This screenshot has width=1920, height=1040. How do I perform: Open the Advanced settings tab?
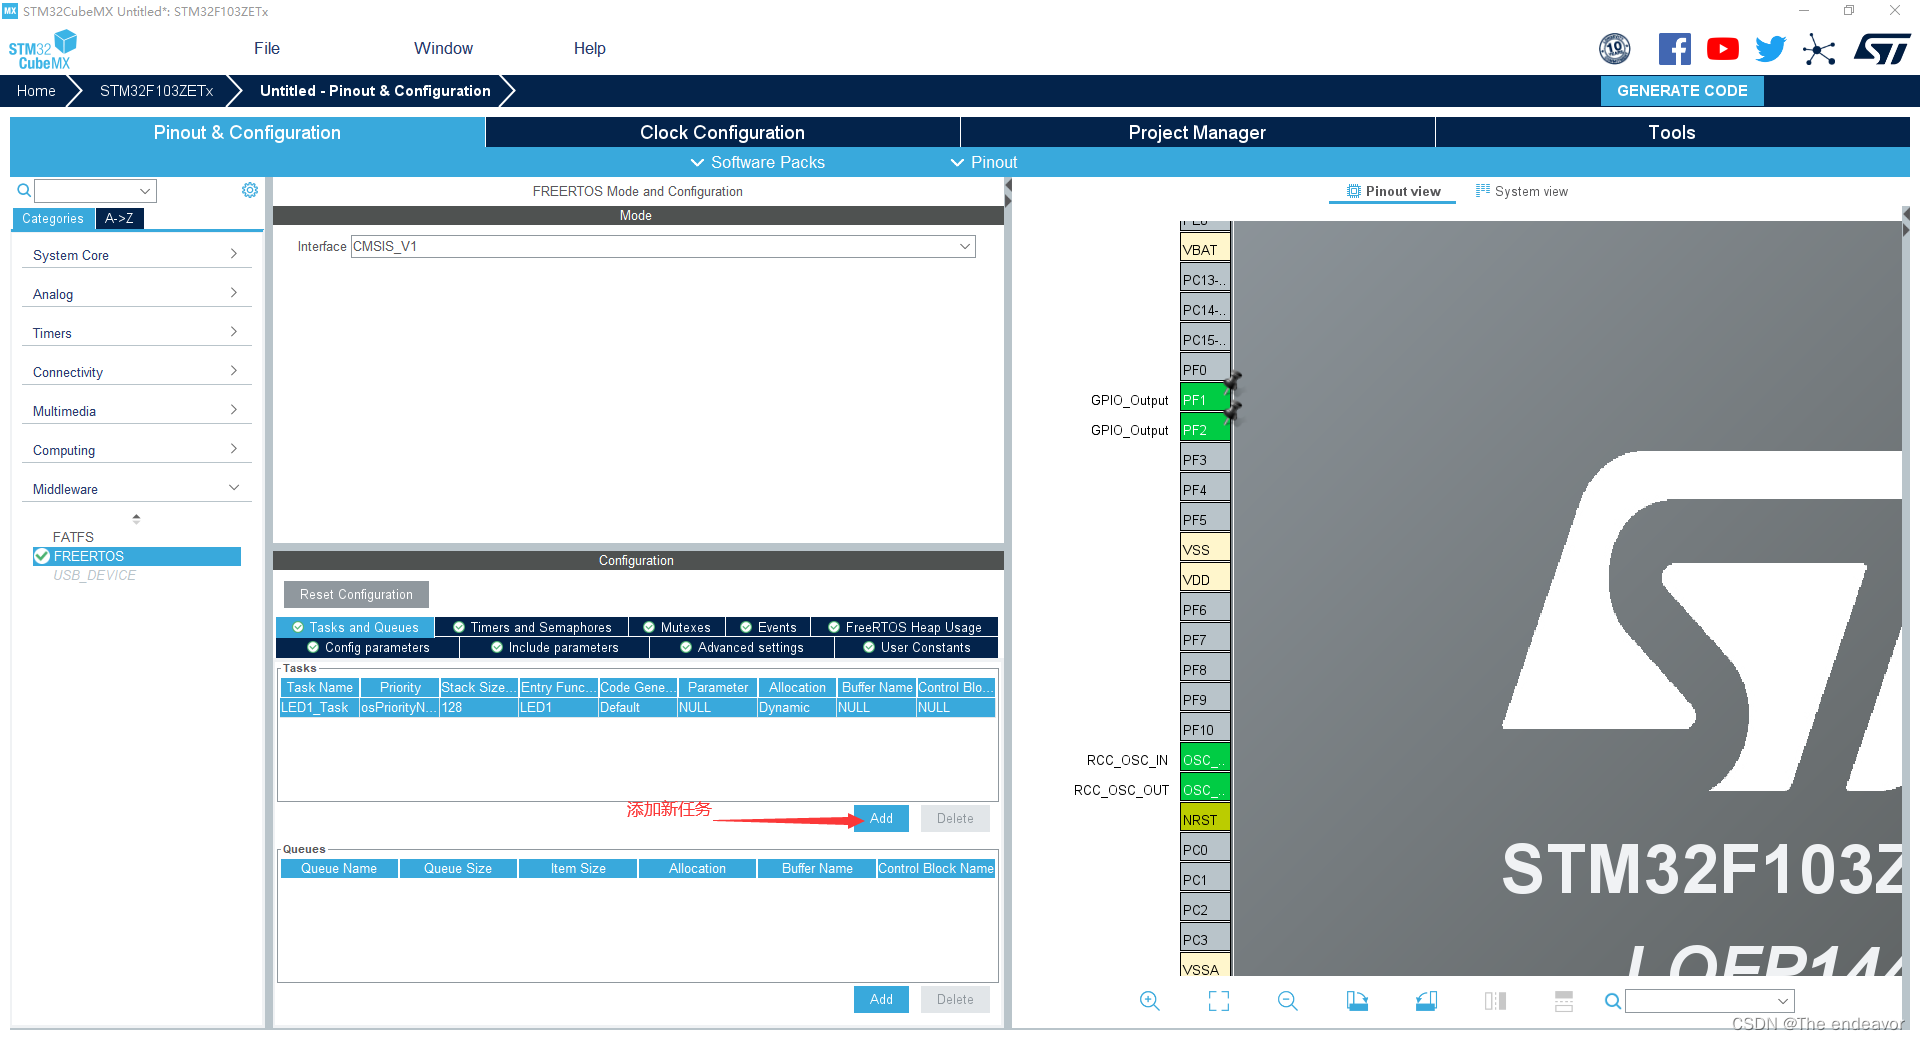pos(741,647)
